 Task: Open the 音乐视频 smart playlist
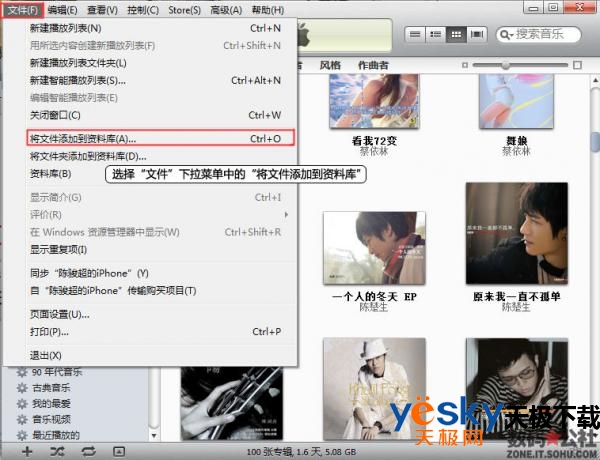tap(51, 419)
